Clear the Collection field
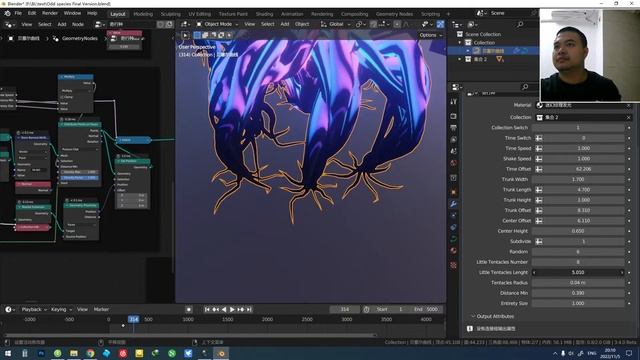Image resolution: width=640 pixels, height=360 pixels. (x=629, y=118)
